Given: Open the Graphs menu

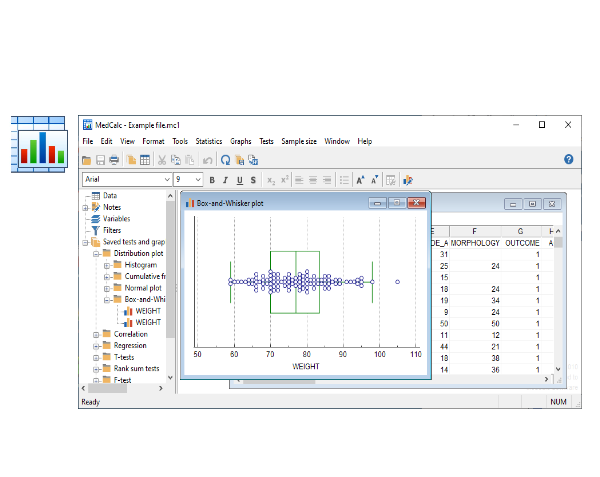Looking at the screenshot, I should [240, 141].
